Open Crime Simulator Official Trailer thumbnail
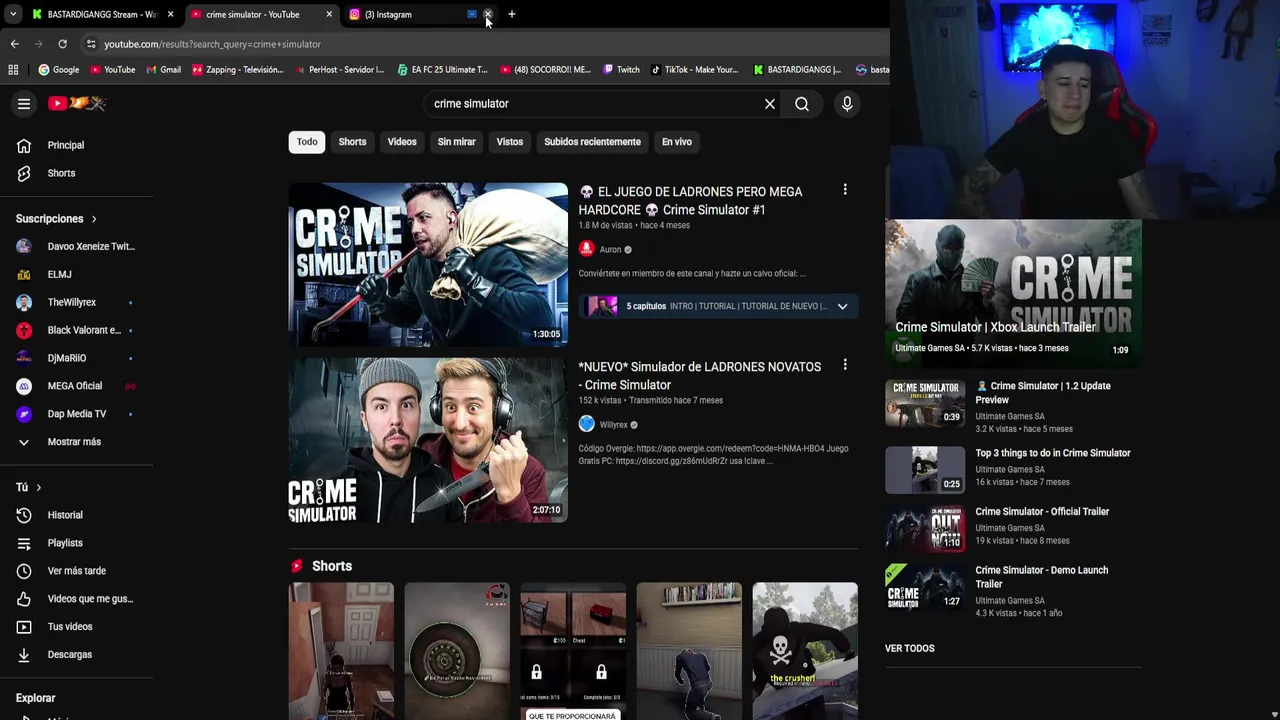The image size is (1280, 720). (x=925, y=528)
